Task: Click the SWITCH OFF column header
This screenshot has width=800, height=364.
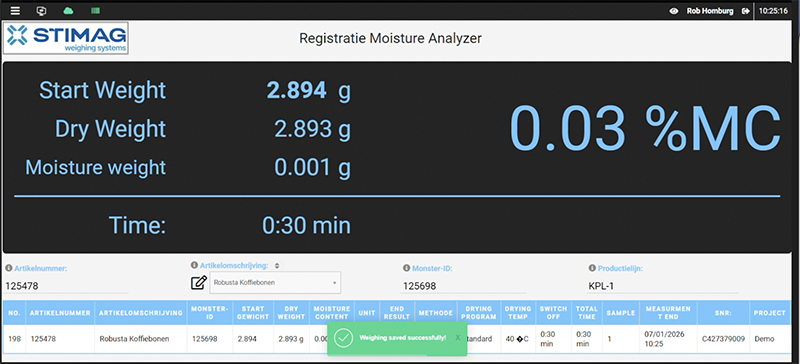Action: click(553, 312)
